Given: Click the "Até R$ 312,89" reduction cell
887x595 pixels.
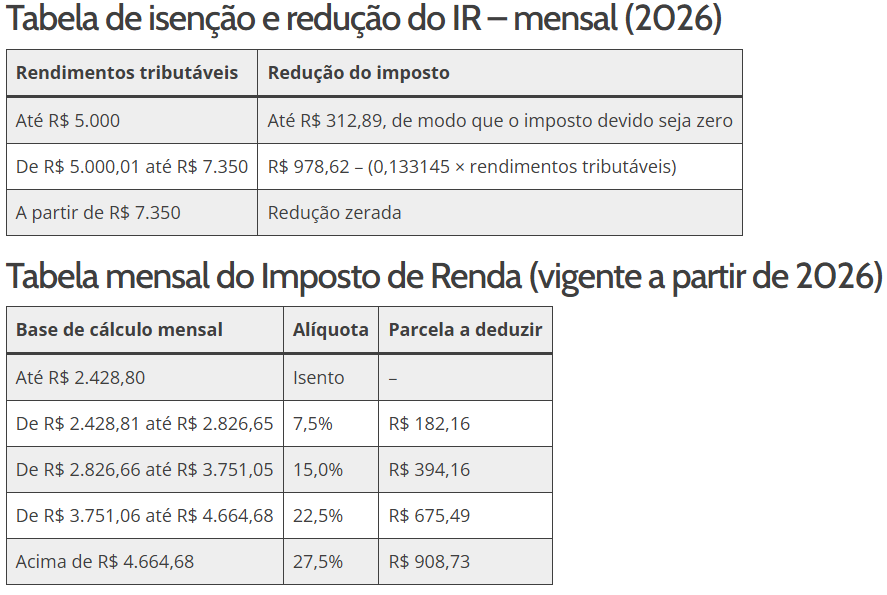Looking at the screenshot, I should pyautogui.click(x=500, y=121).
